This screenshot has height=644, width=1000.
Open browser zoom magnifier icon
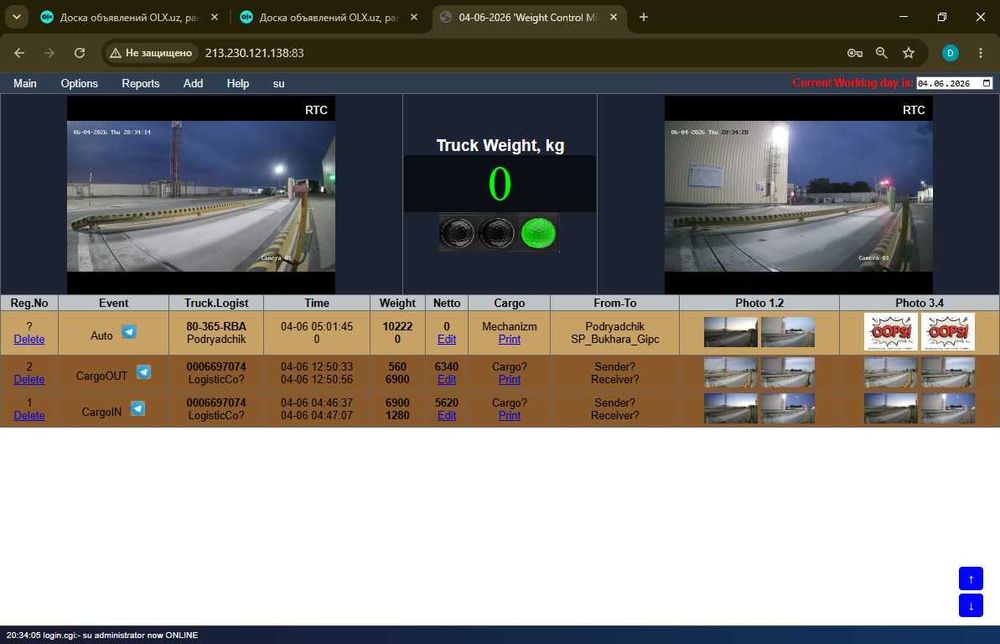[x=881, y=53]
